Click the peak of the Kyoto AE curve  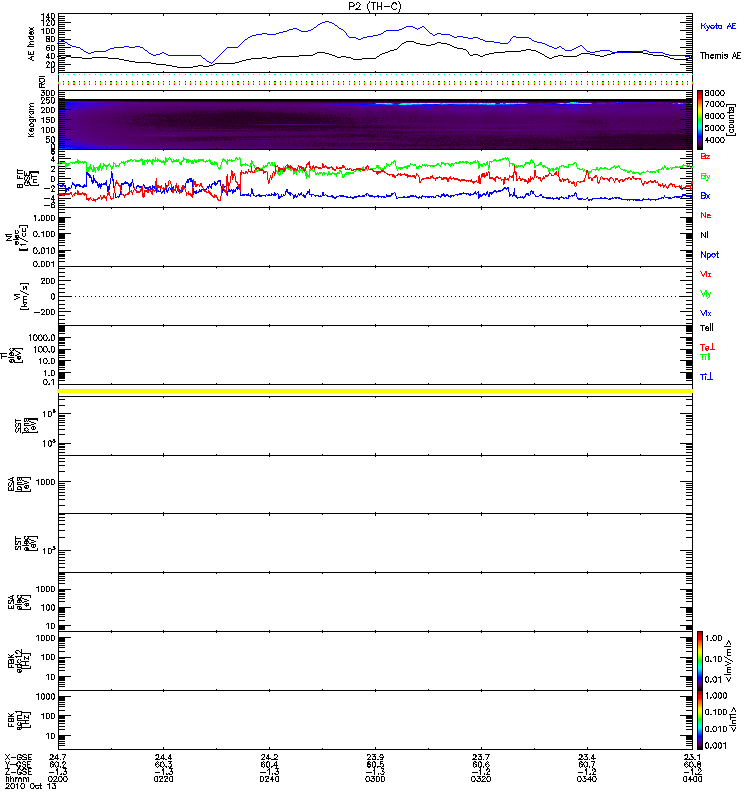pyautogui.click(x=327, y=21)
